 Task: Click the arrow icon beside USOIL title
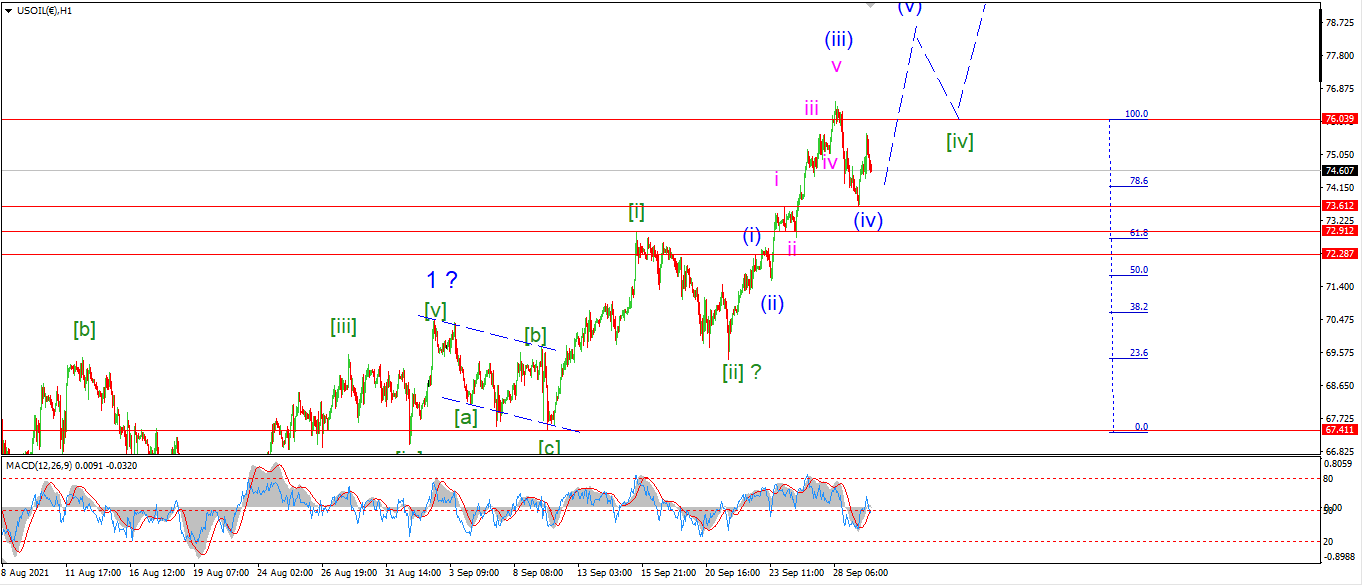[8, 9]
